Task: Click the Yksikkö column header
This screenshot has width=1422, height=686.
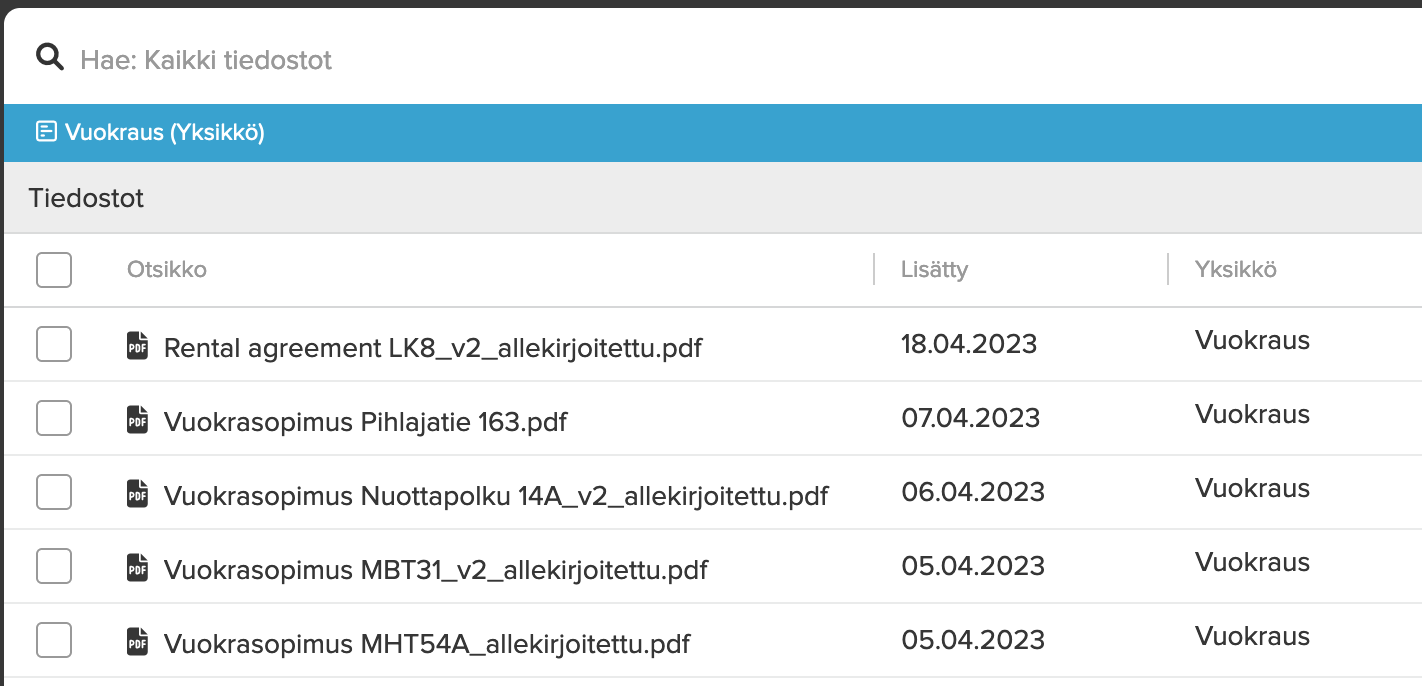Action: pyautogui.click(x=1235, y=270)
